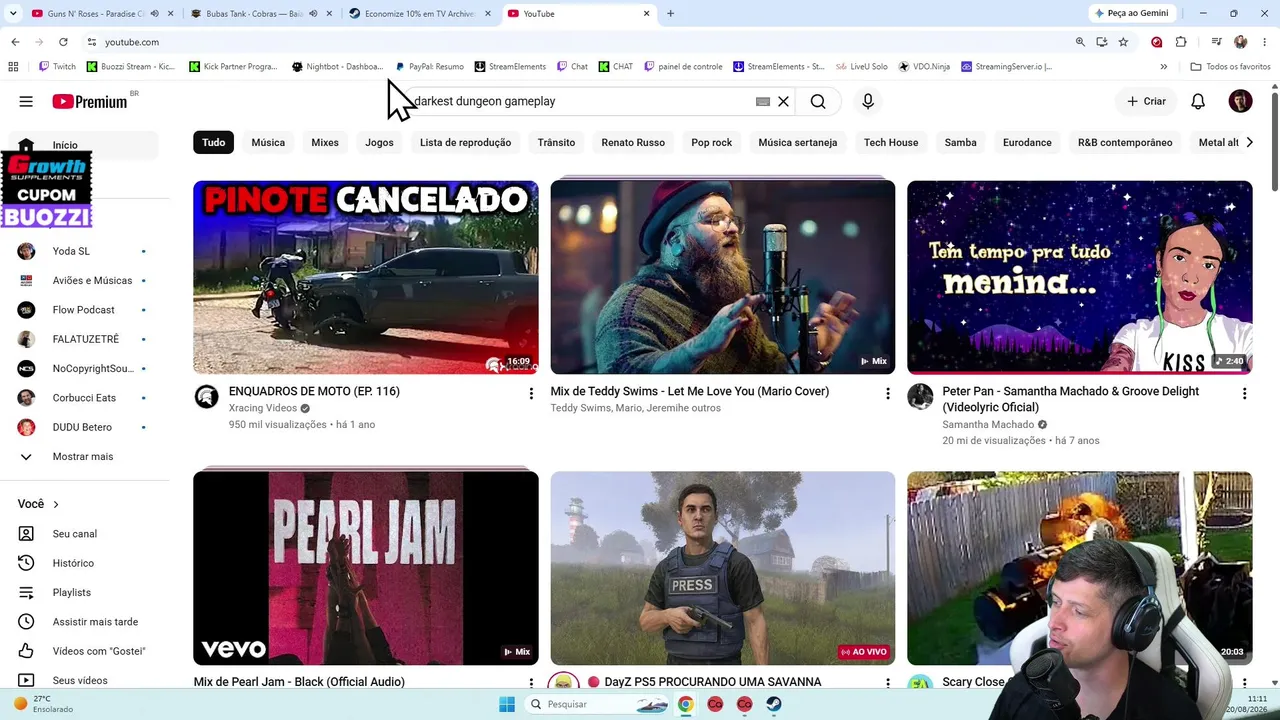Open the VDO.Ninja bookmark
Viewport: 1280px width, 720px height.
click(924, 67)
